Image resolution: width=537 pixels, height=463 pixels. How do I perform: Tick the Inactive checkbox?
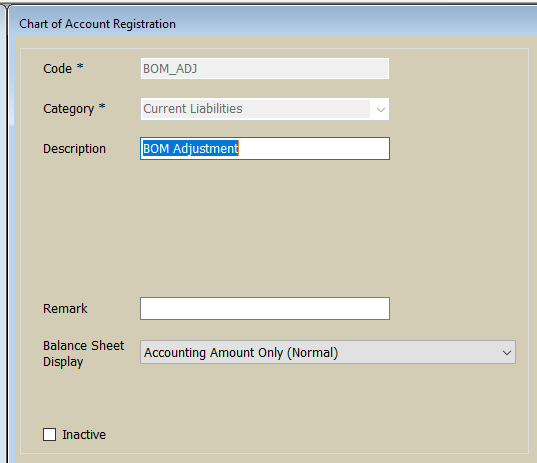pyautogui.click(x=49, y=435)
